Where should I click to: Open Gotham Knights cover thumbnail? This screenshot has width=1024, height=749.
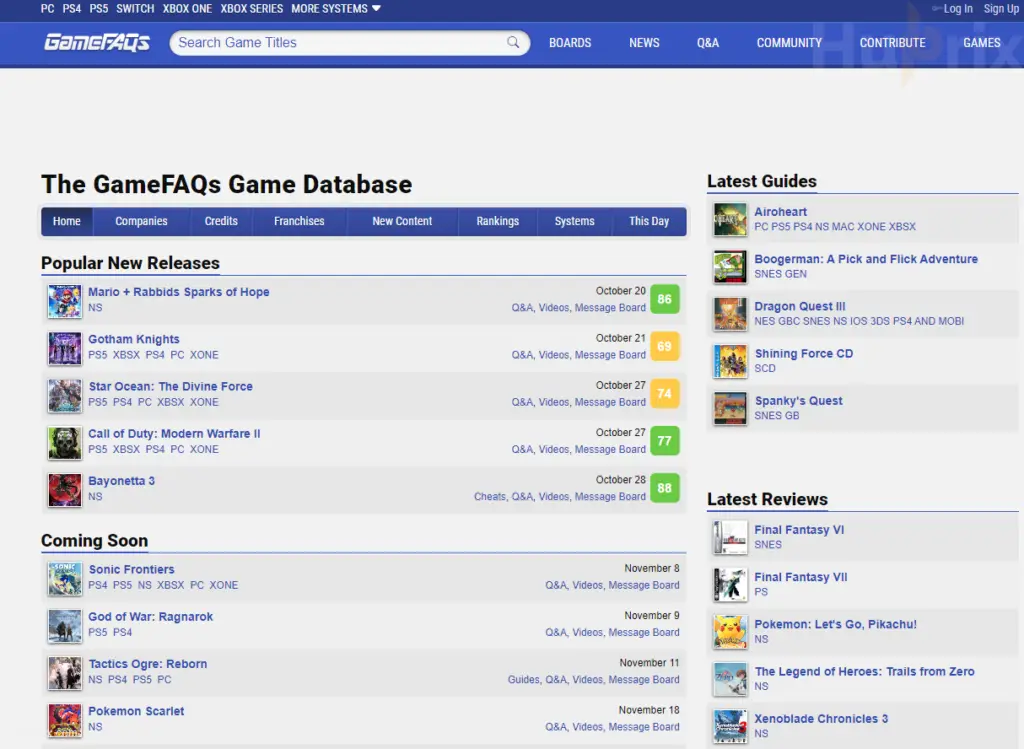coord(65,348)
